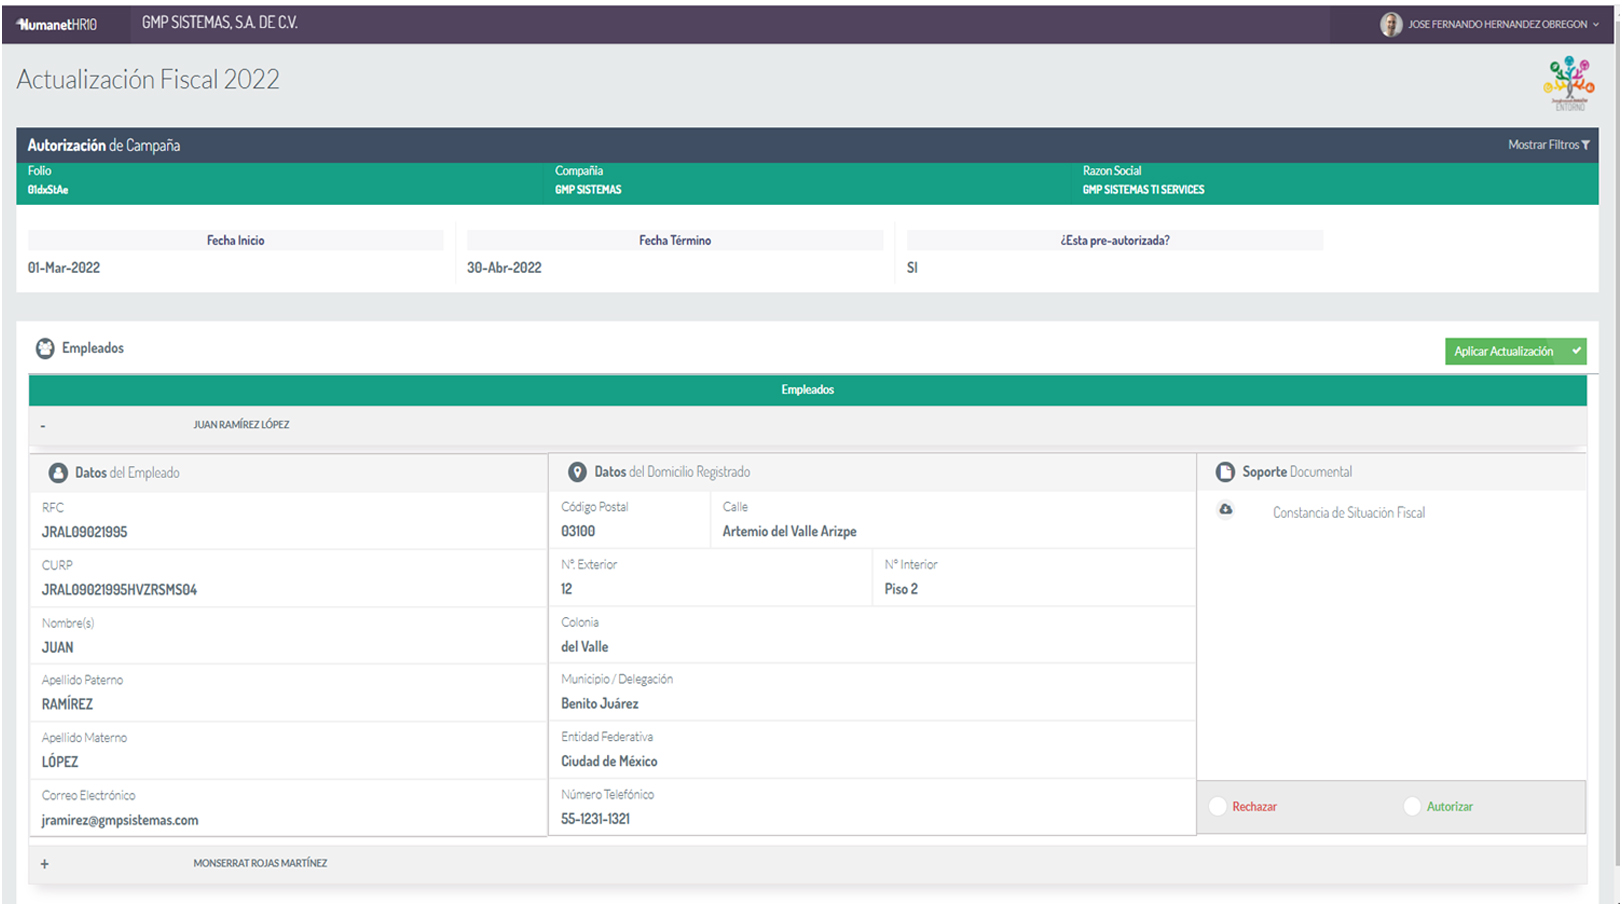Show filters with Mostrar Filtros
This screenshot has width=1622, height=904.
click(1548, 145)
